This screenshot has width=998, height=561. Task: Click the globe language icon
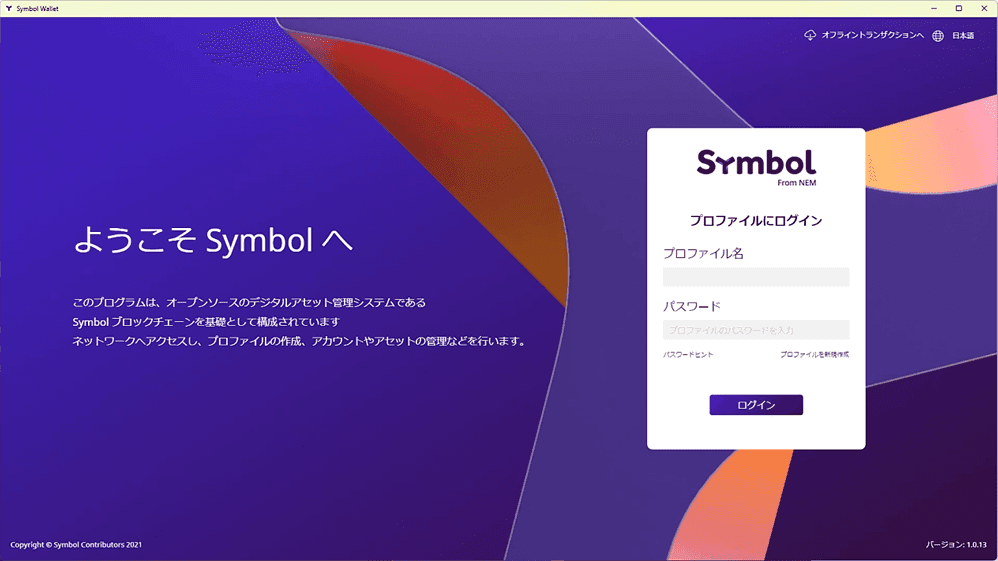pos(938,36)
